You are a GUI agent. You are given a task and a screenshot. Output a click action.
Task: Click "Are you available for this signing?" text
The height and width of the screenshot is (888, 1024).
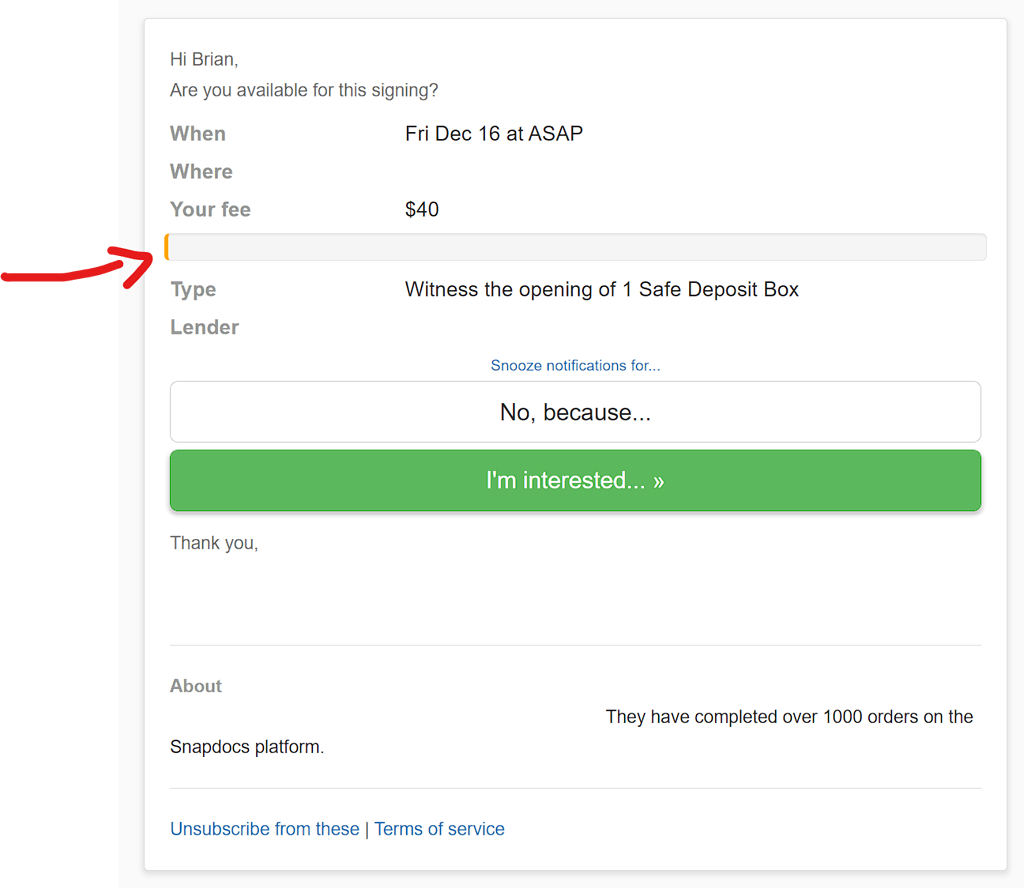click(304, 91)
